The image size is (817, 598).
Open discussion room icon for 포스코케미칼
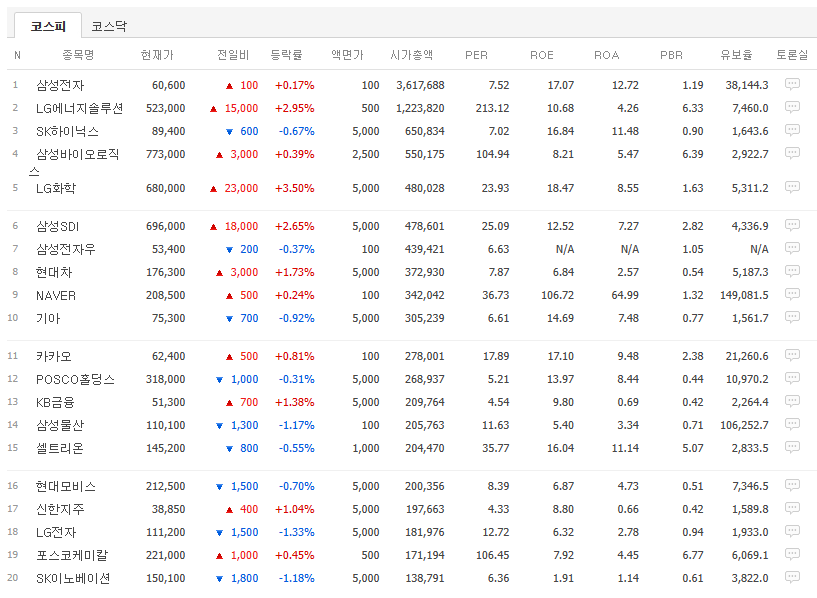click(x=792, y=554)
